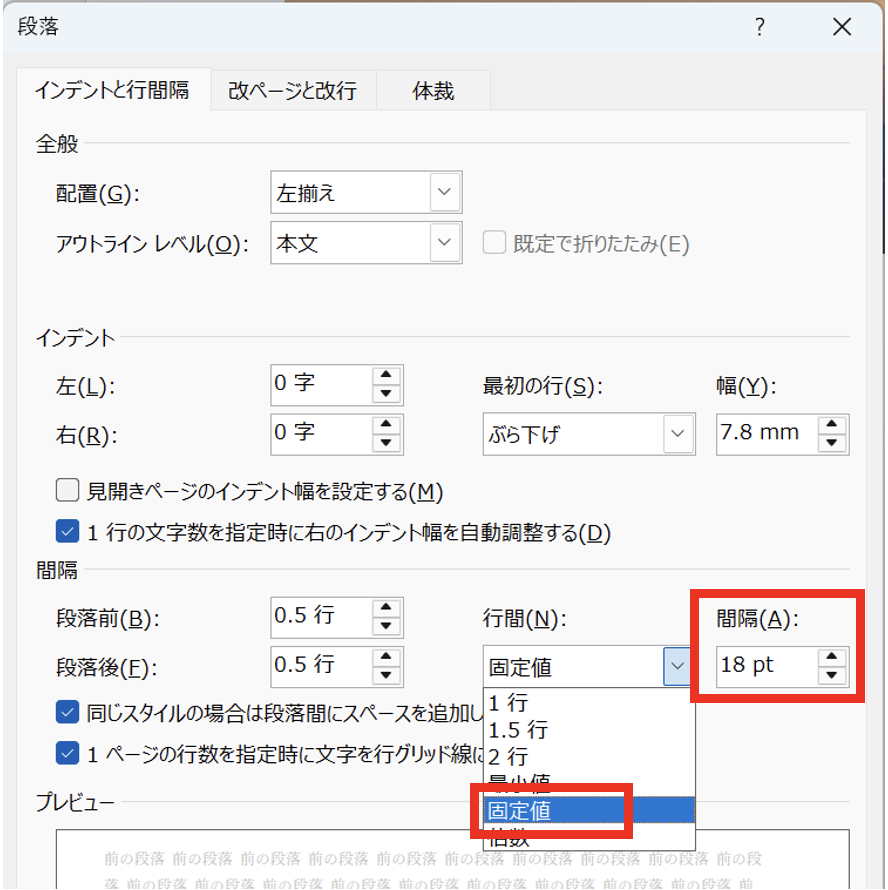
Task: Open the 最初の行 ぶら下げ dropdown
Action: (x=679, y=434)
